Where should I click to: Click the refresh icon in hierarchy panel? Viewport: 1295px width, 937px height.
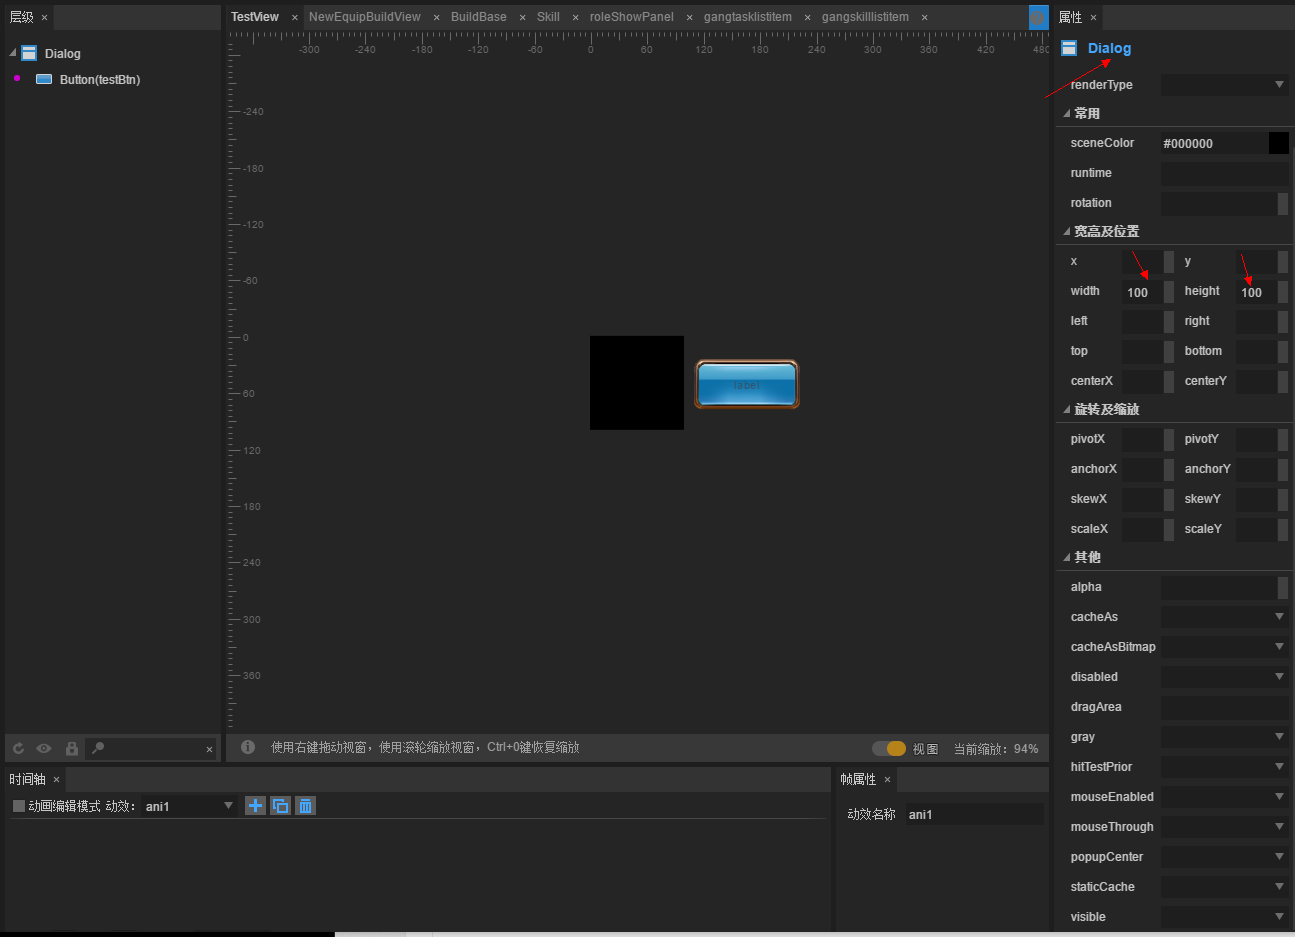pos(18,748)
